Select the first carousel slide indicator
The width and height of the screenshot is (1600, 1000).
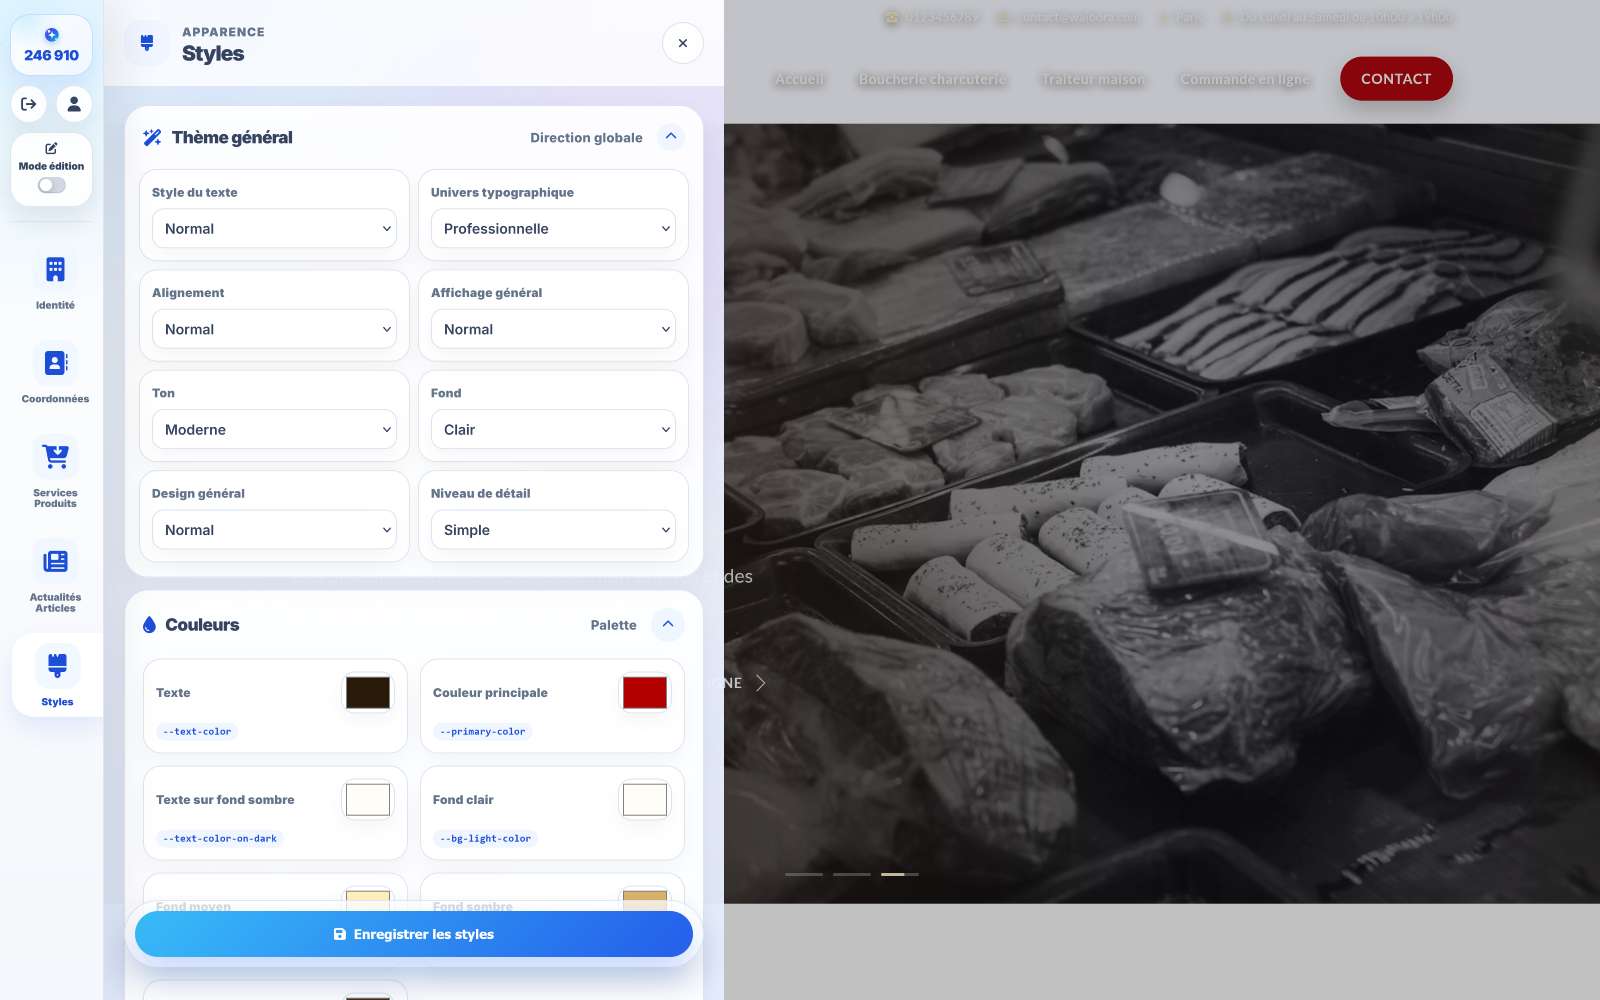[x=804, y=874]
